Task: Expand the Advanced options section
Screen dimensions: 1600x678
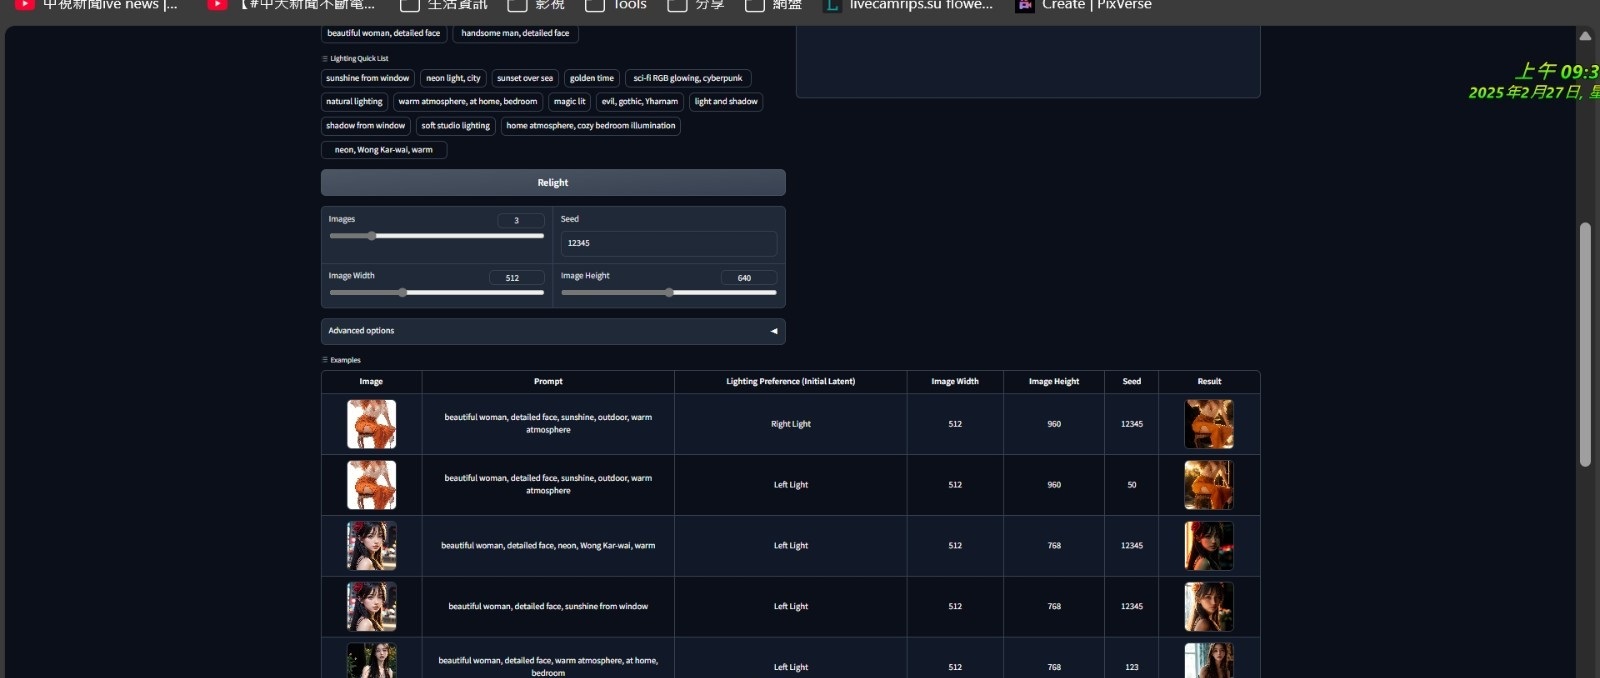Action: click(x=552, y=331)
